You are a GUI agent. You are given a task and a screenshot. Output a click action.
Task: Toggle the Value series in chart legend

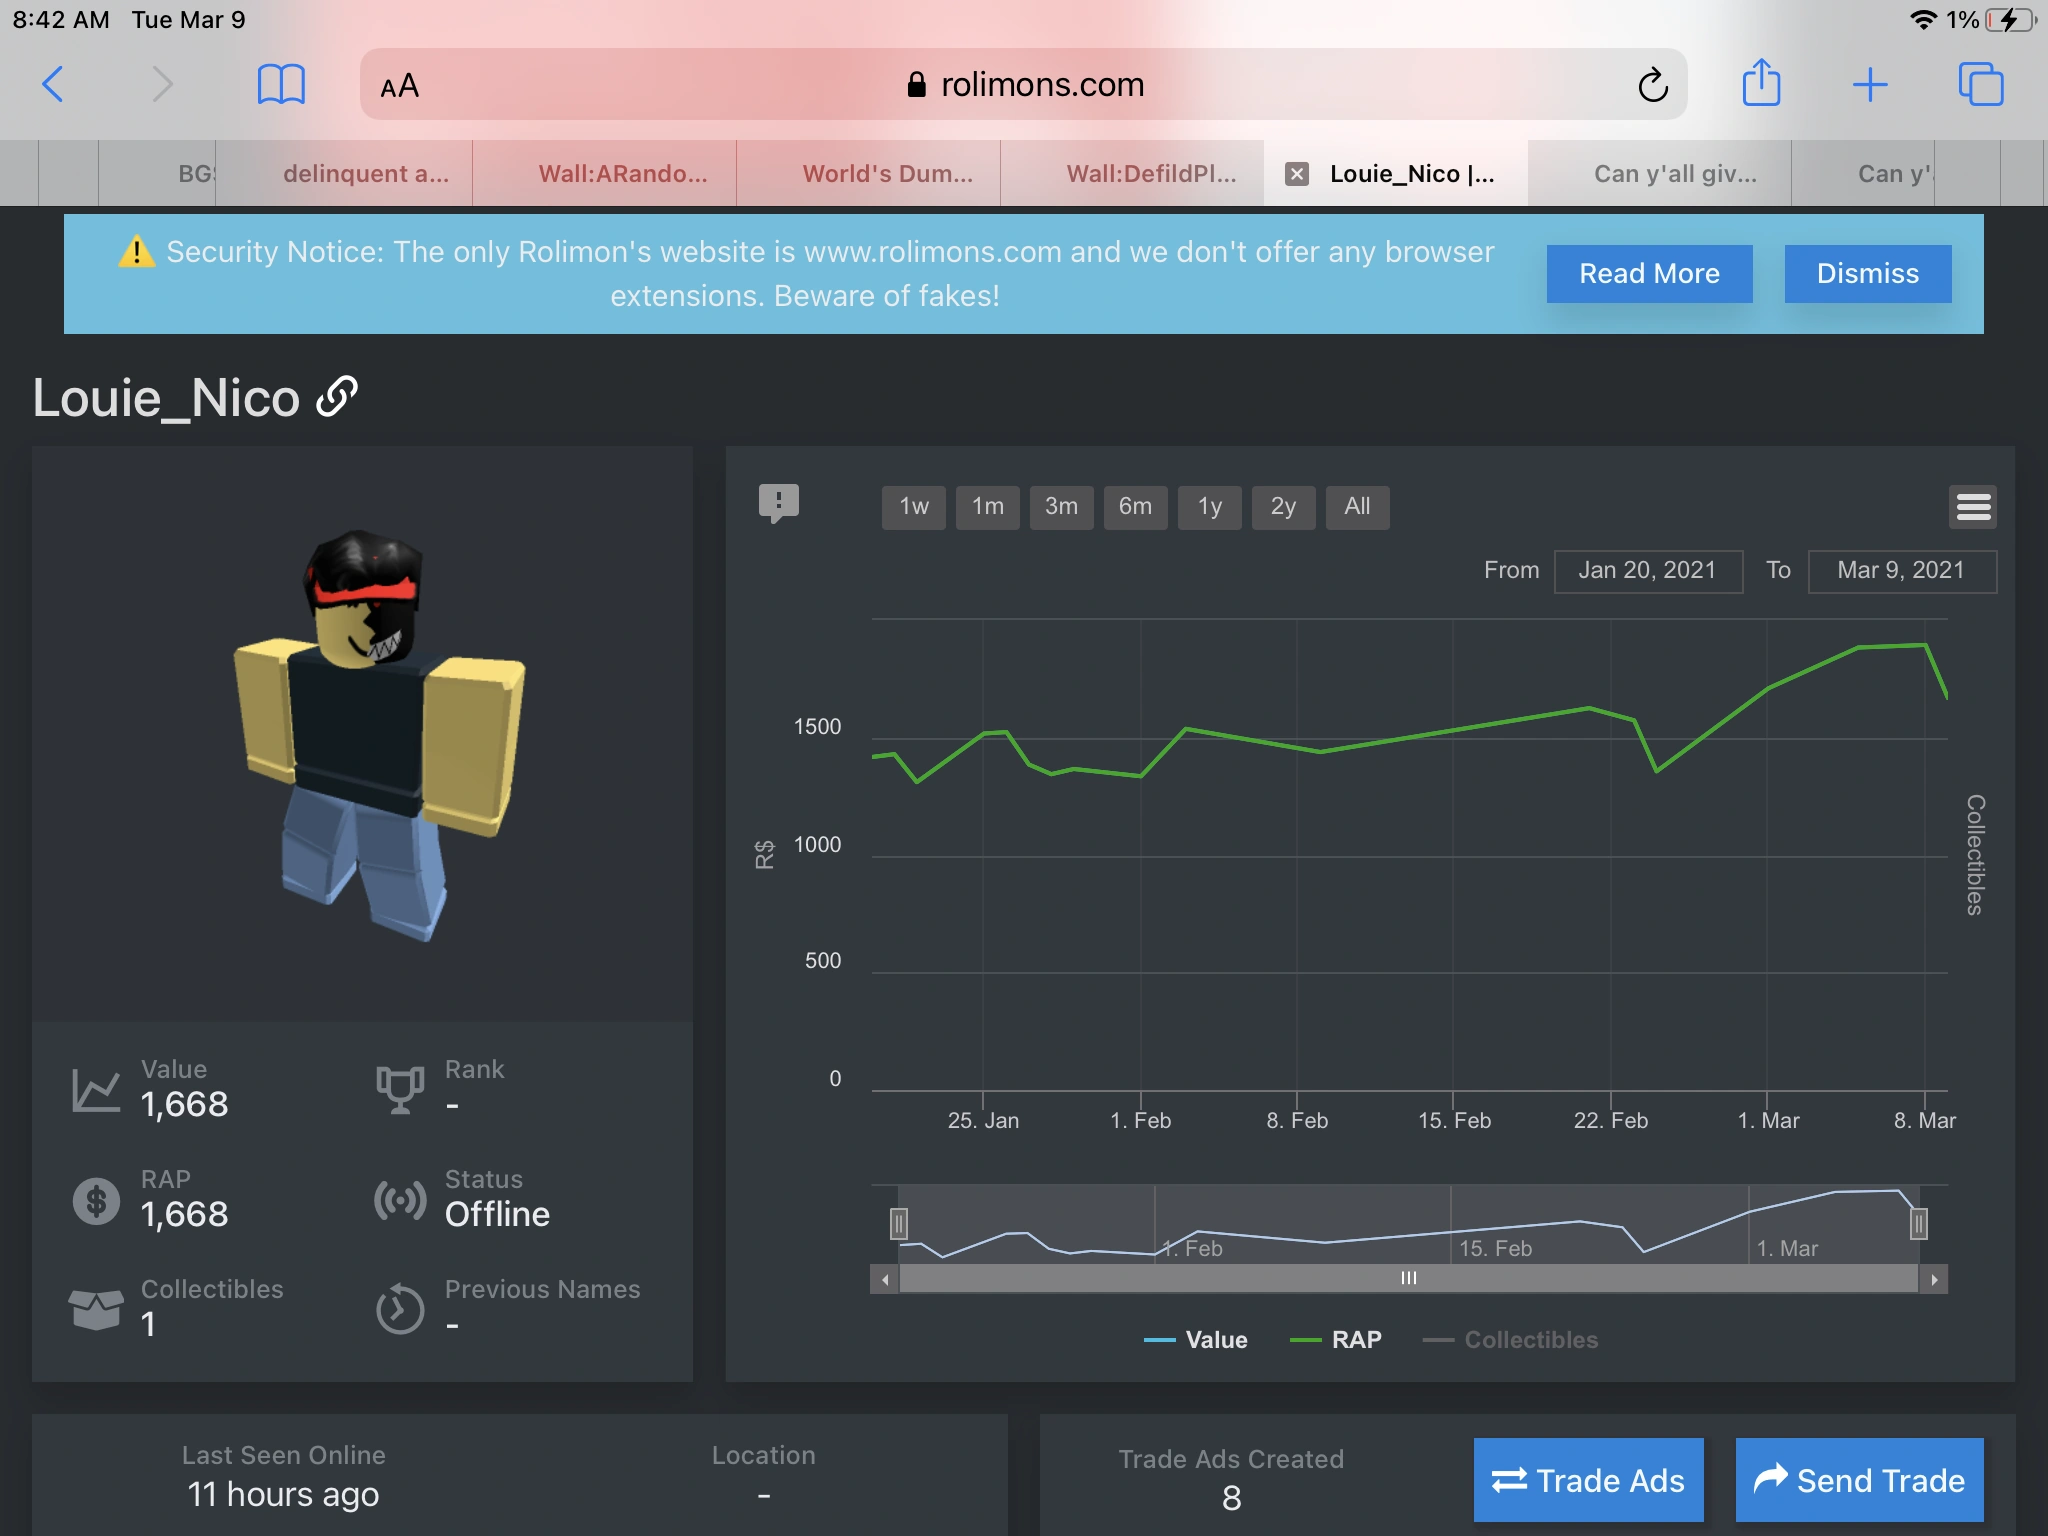pos(1199,1340)
